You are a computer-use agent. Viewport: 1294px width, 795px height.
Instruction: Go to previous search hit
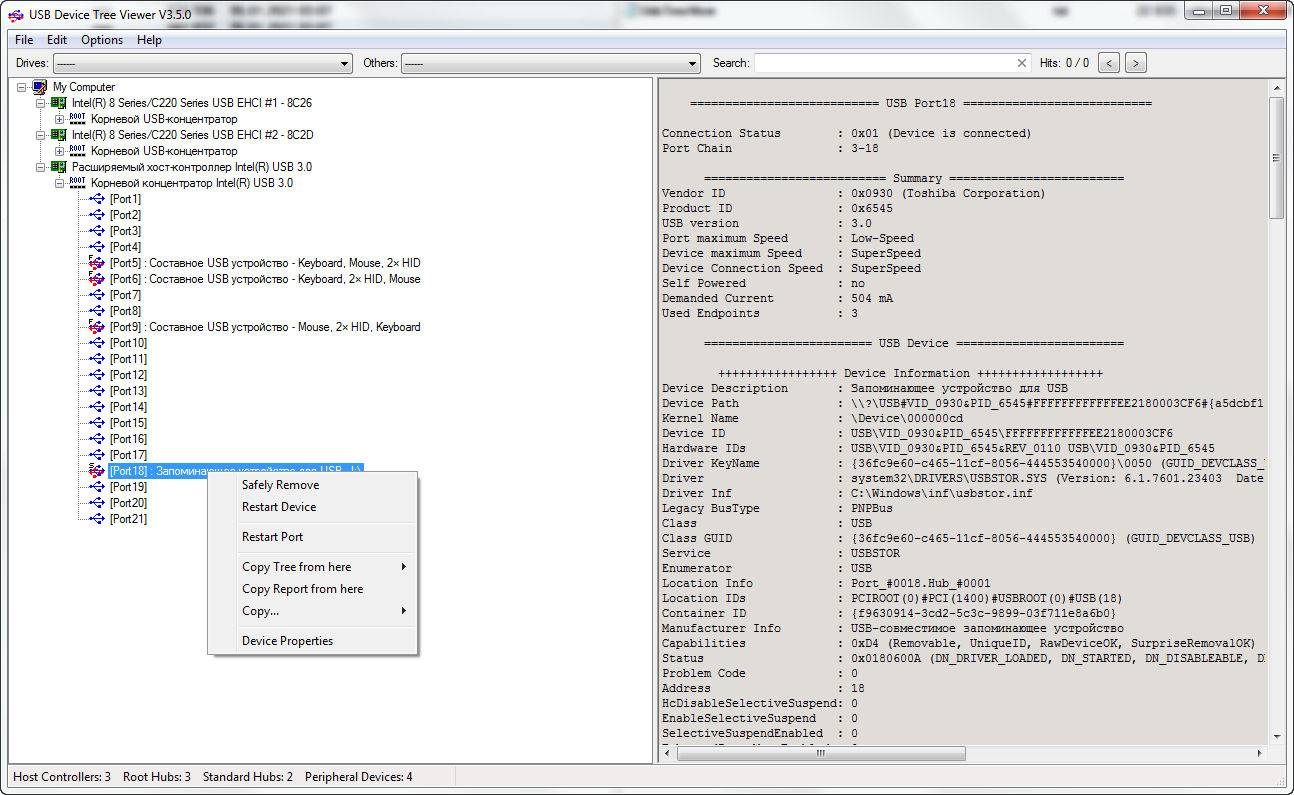(1108, 63)
